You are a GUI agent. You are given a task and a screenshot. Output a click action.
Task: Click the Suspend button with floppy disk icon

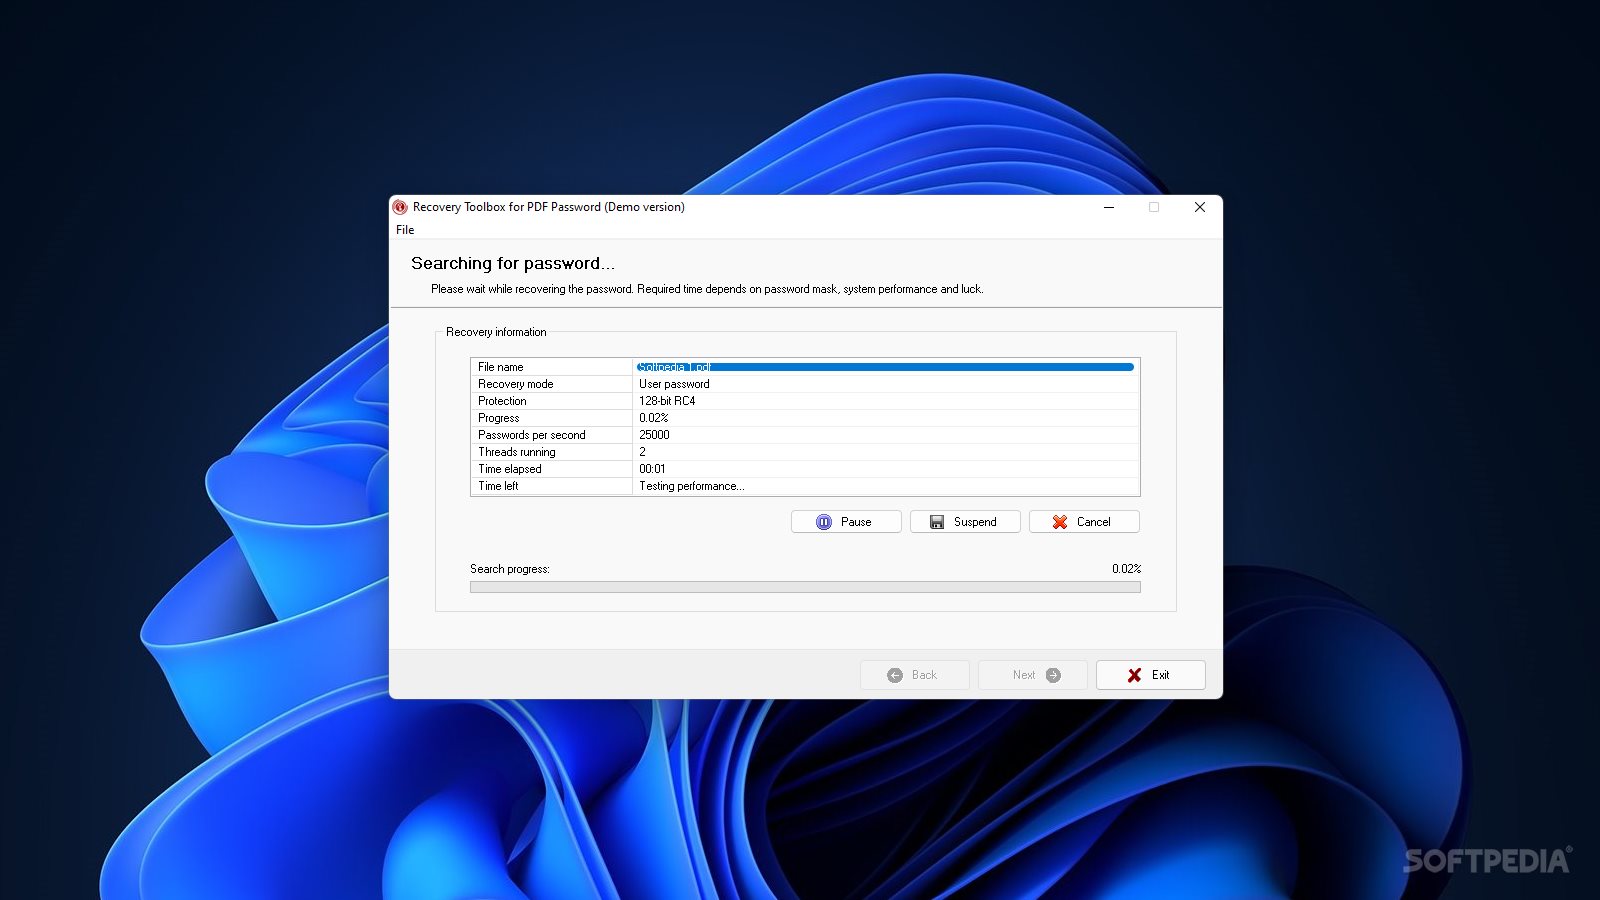point(964,522)
